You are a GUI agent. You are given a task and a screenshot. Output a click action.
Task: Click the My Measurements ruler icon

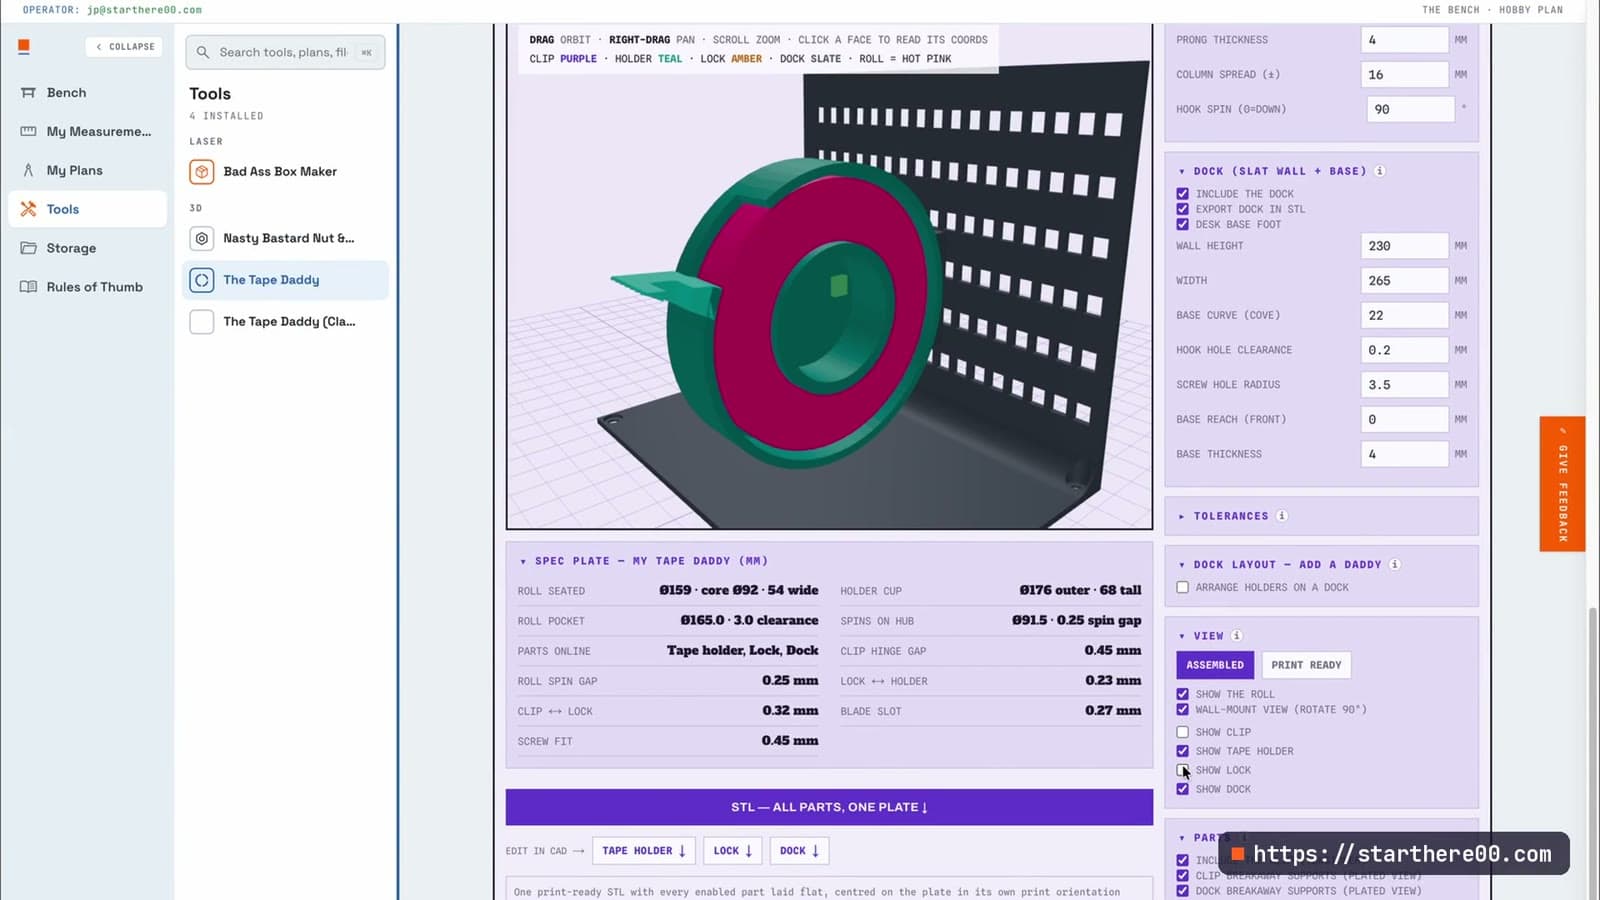28,131
